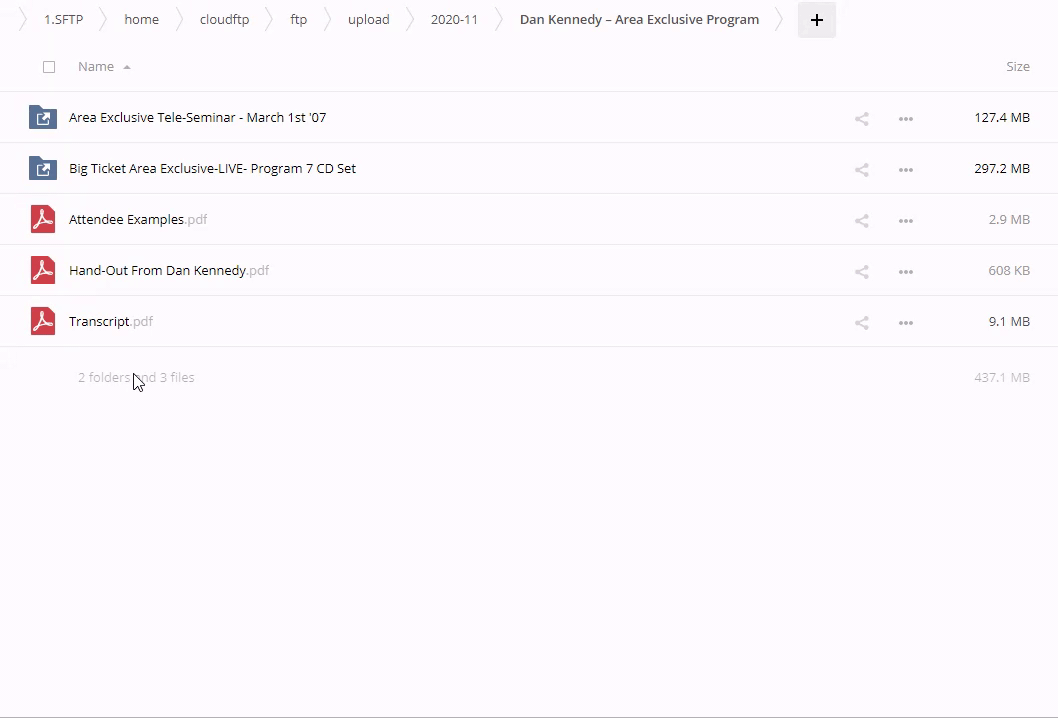
Task: Click share icon for Attendee Examples.pdf
Action: click(x=861, y=221)
